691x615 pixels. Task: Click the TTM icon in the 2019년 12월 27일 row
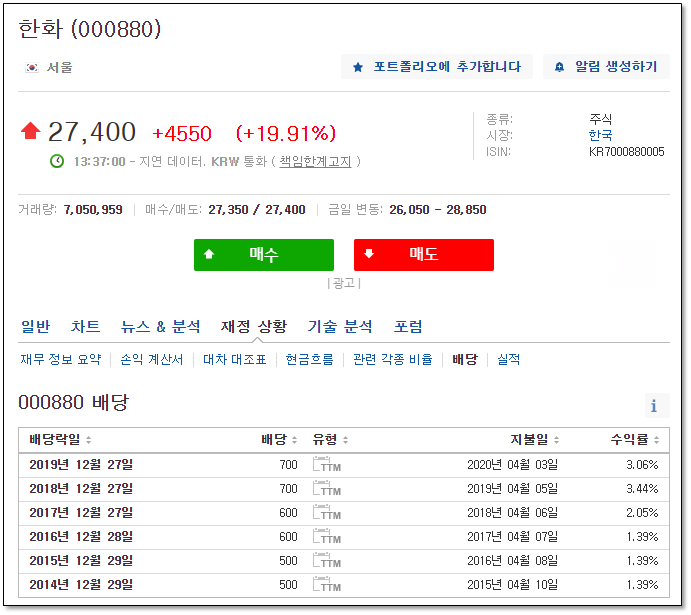327,464
